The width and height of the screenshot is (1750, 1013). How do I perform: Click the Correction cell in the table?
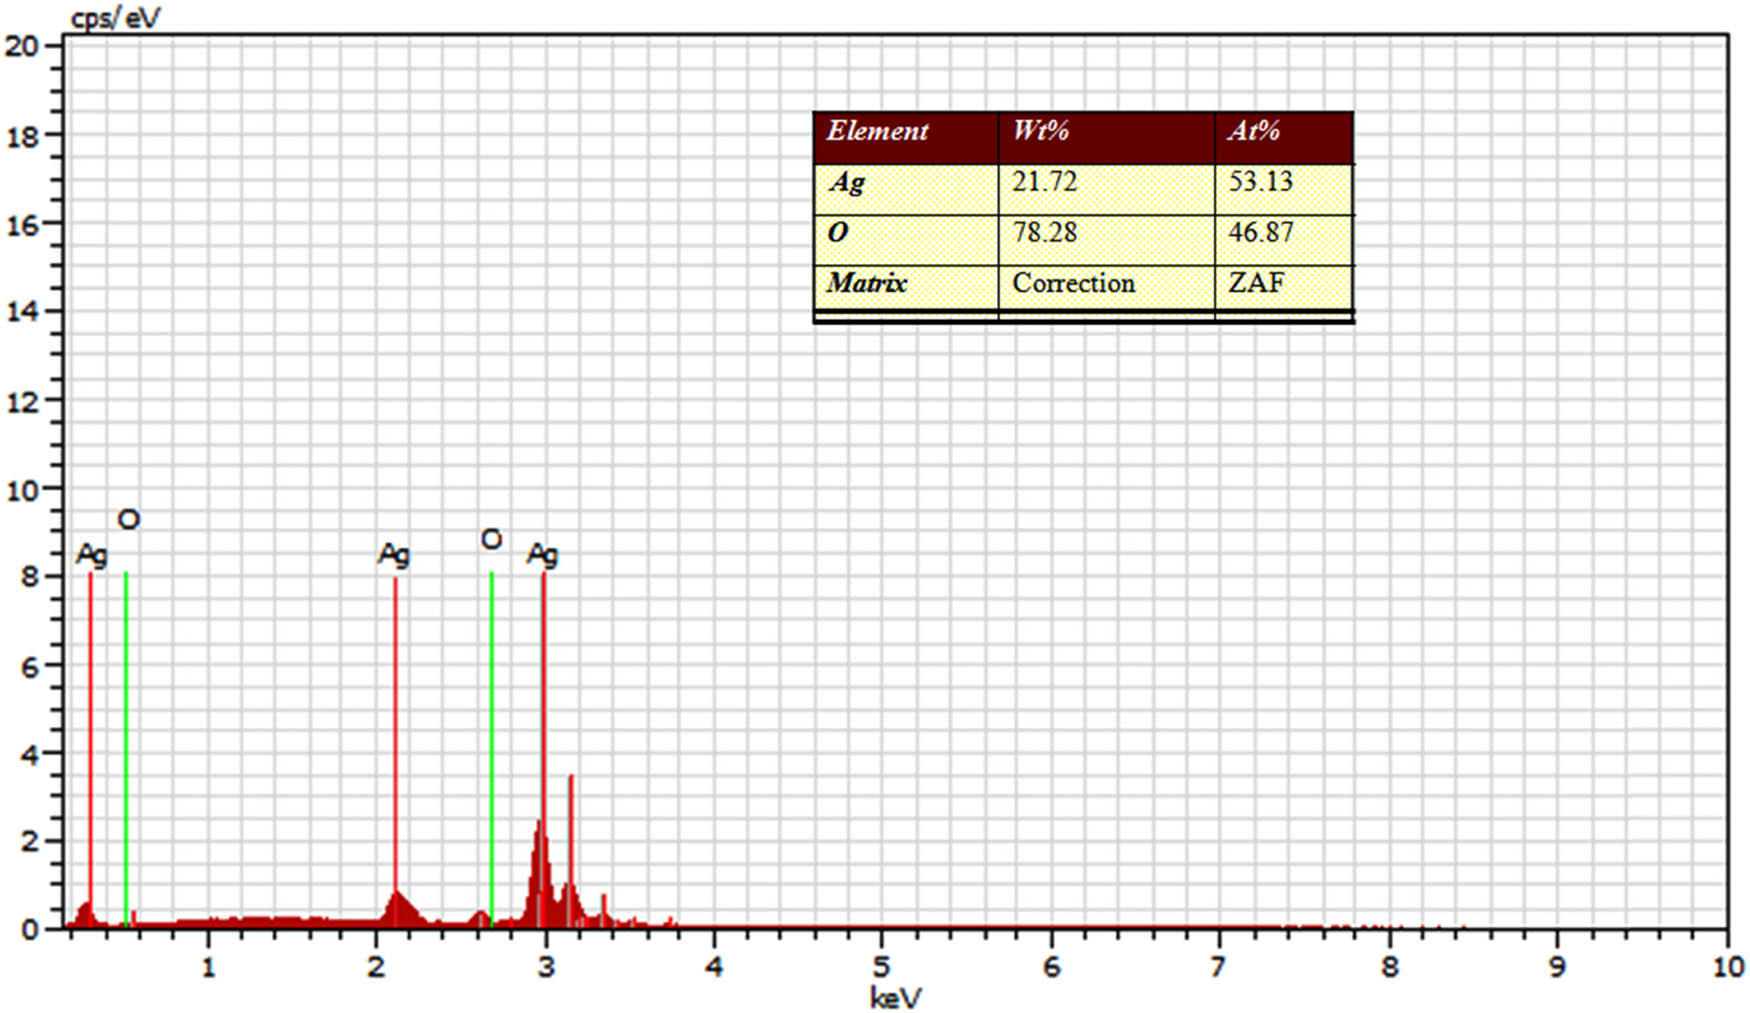tap(1073, 283)
